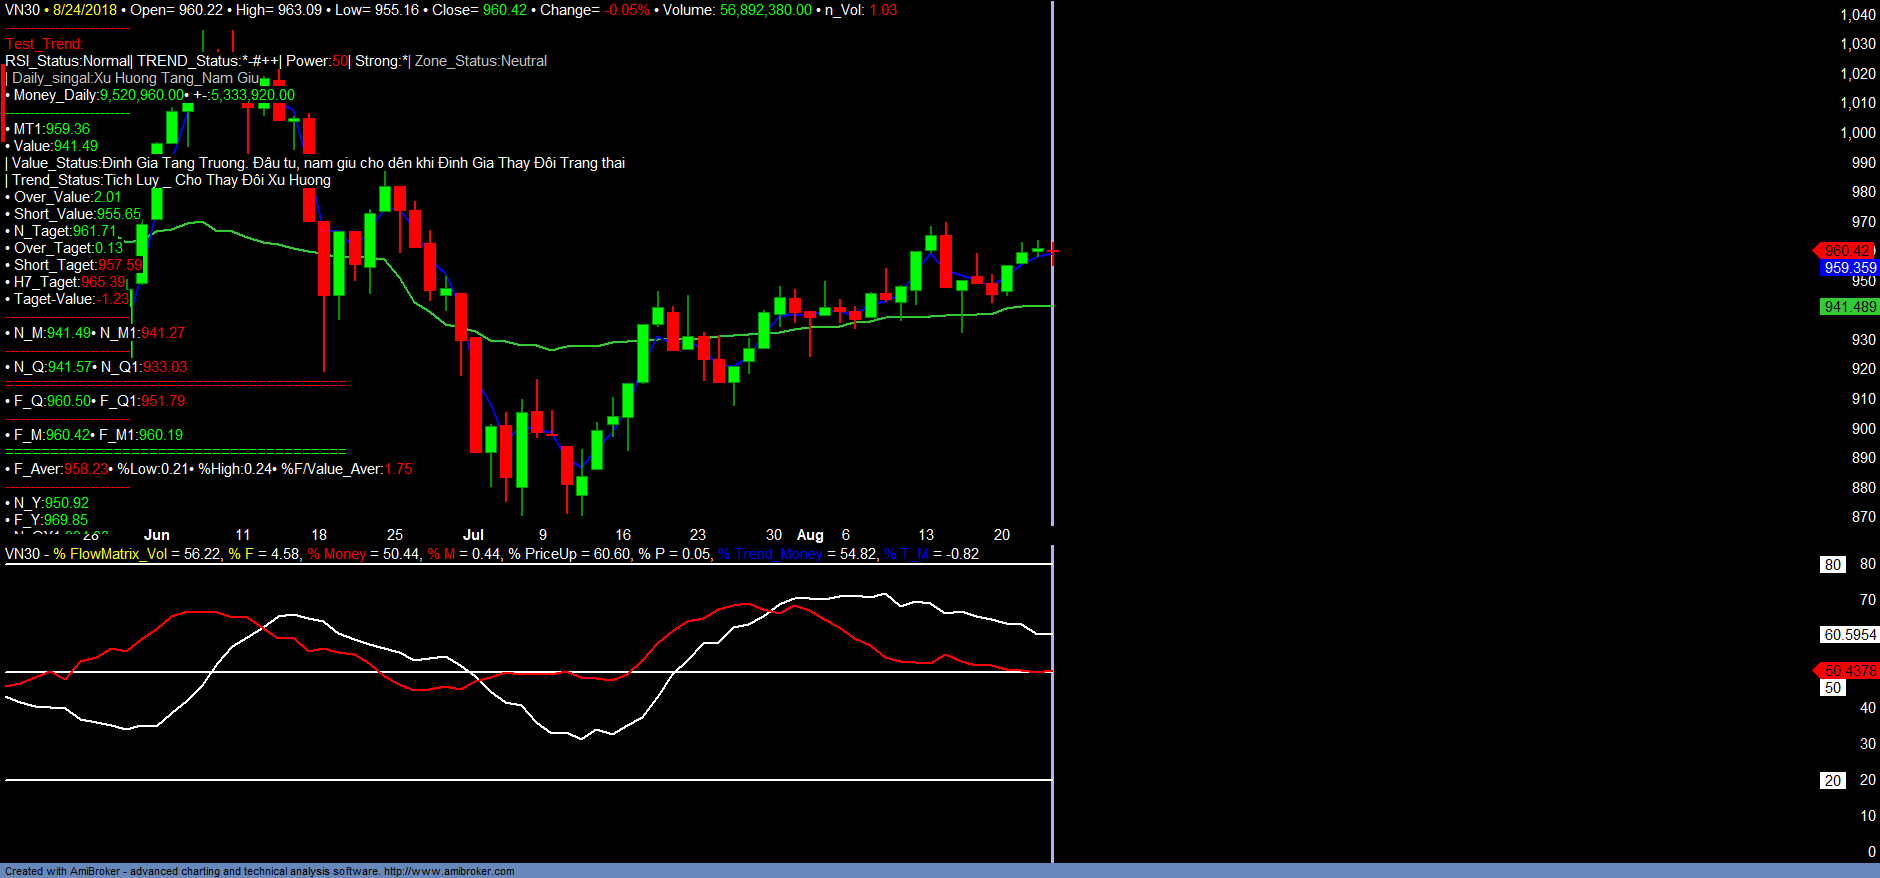Click the VN30 FlowMatrix_Vol indicator title
Viewport: 1880px width, 878px height.
click(110, 554)
